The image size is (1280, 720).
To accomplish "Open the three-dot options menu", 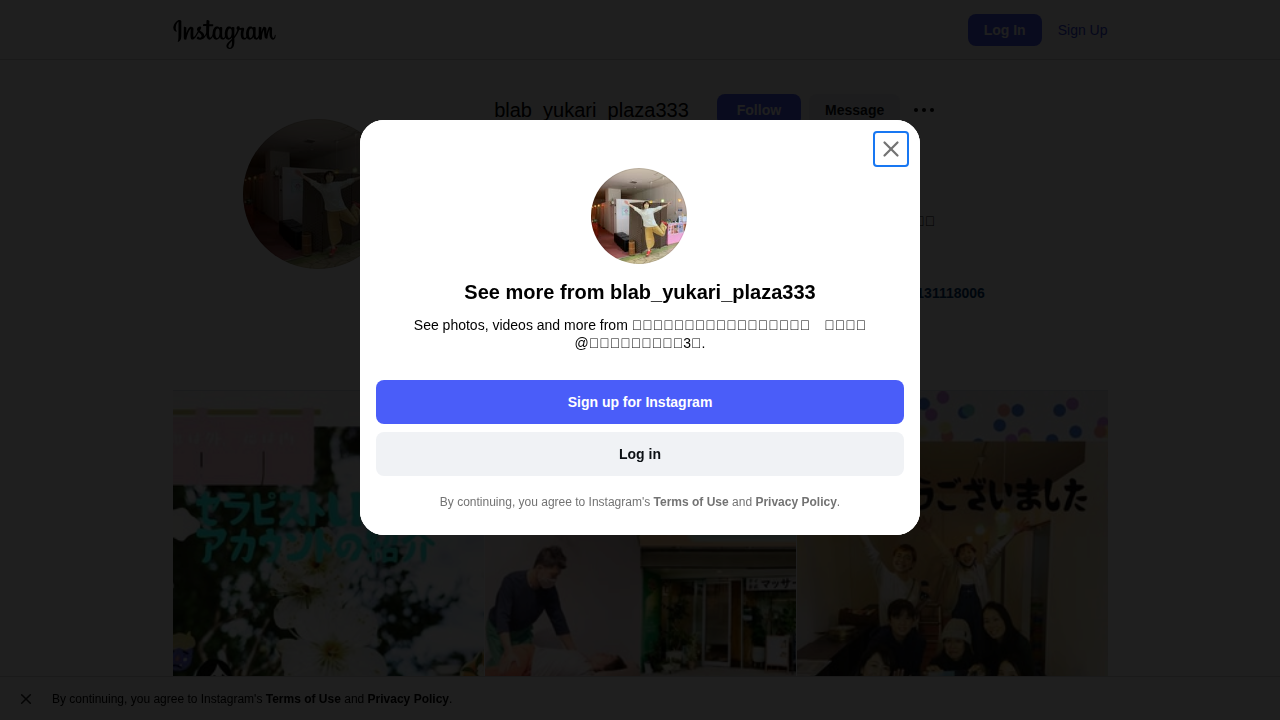I will coord(924,110).
